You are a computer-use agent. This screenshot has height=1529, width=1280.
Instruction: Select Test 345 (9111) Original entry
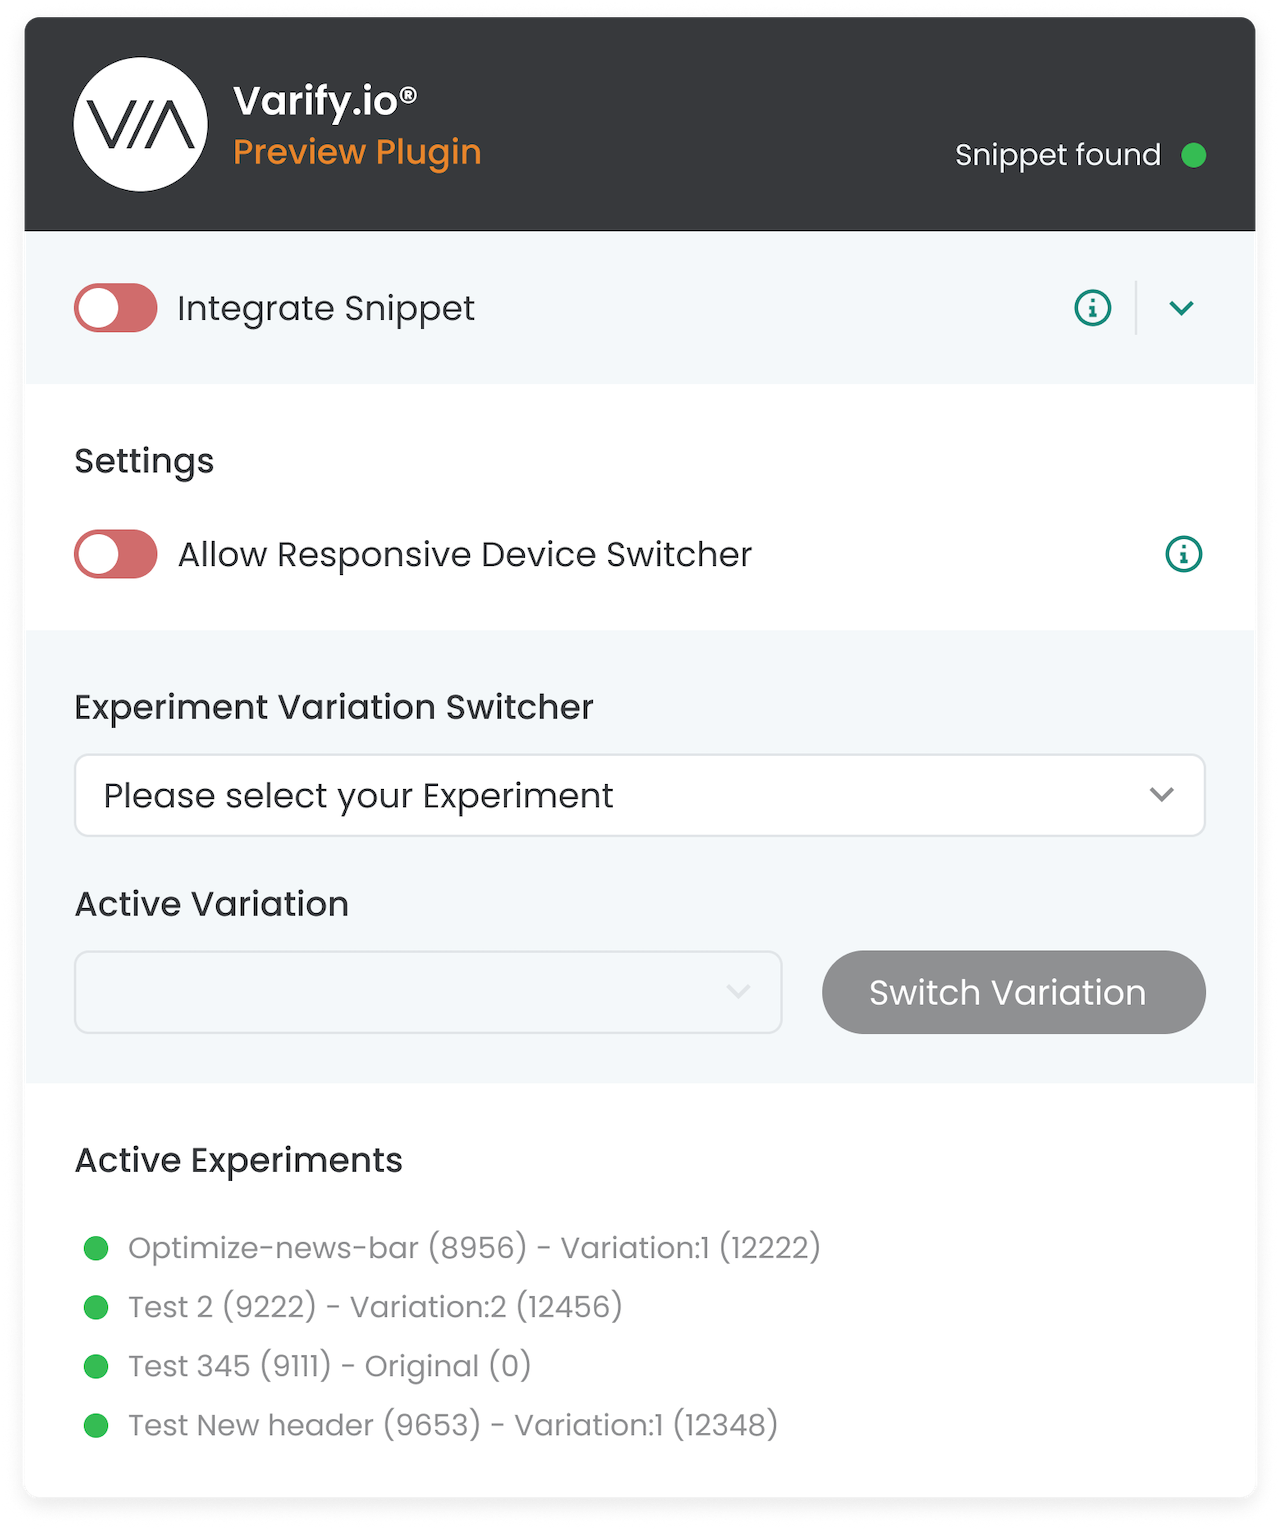[x=329, y=1366]
